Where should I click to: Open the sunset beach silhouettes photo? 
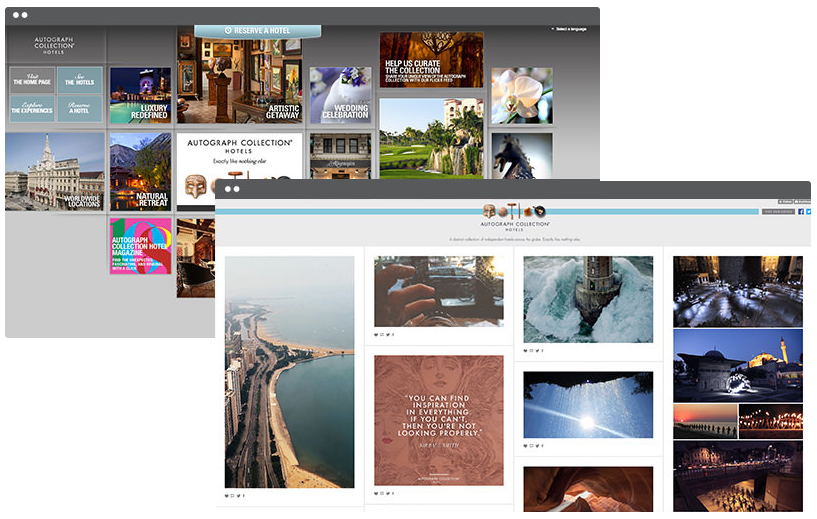click(705, 422)
